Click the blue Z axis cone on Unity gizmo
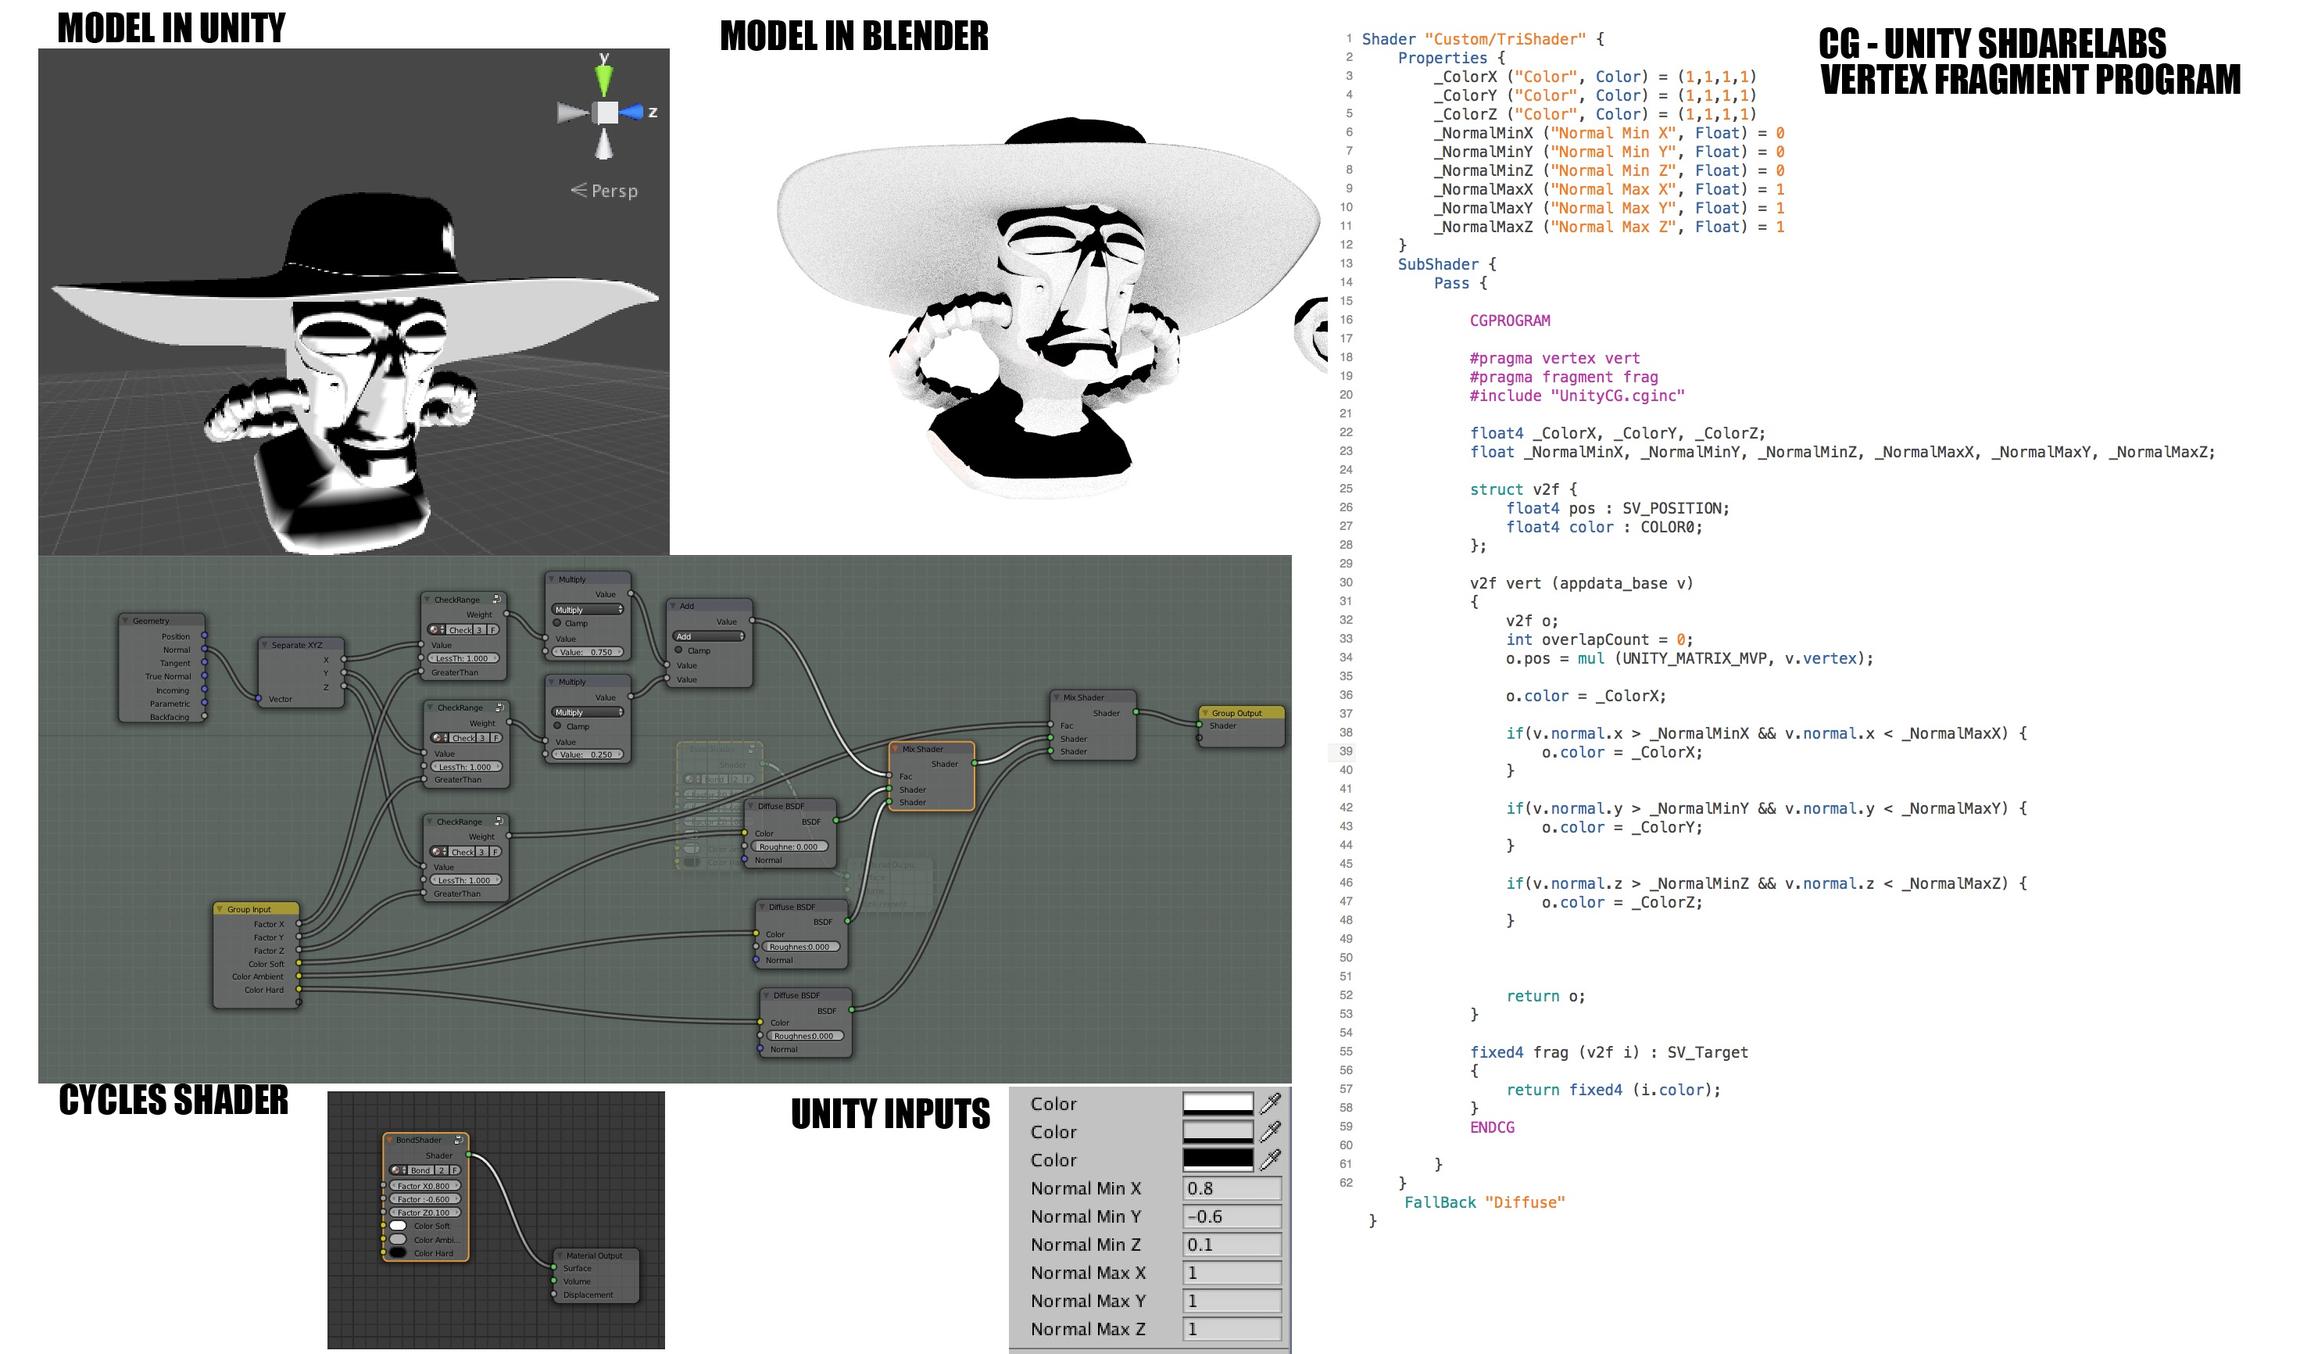The height and width of the screenshot is (1354, 2300). tap(632, 112)
